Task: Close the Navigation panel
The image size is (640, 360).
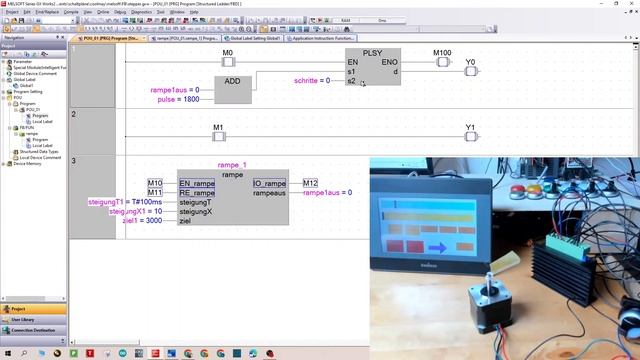Action: [x=62, y=37]
